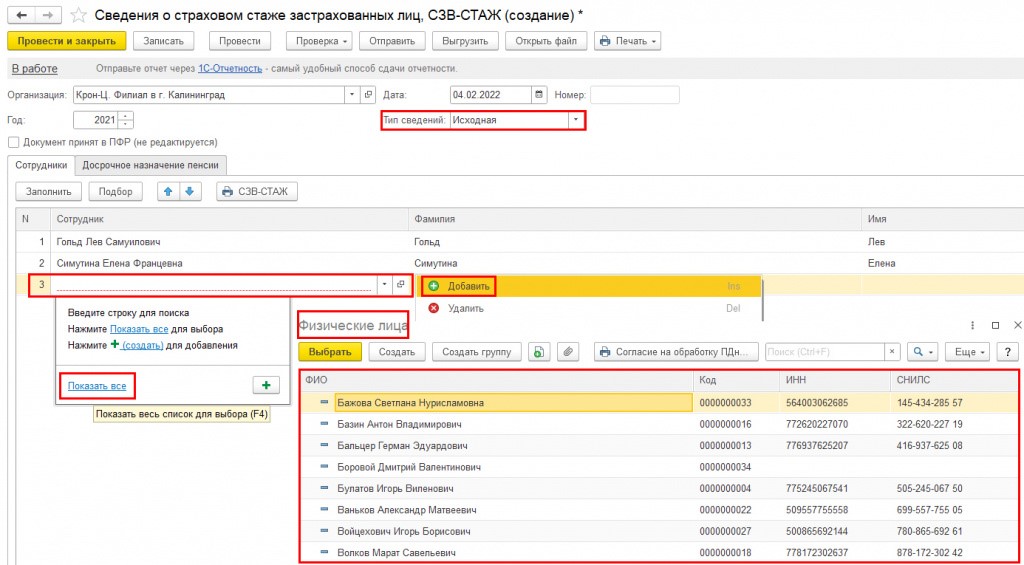The width and height of the screenshot is (1024, 565).
Task: Click magnifier search dropdown button
Action: tap(923, 351)
